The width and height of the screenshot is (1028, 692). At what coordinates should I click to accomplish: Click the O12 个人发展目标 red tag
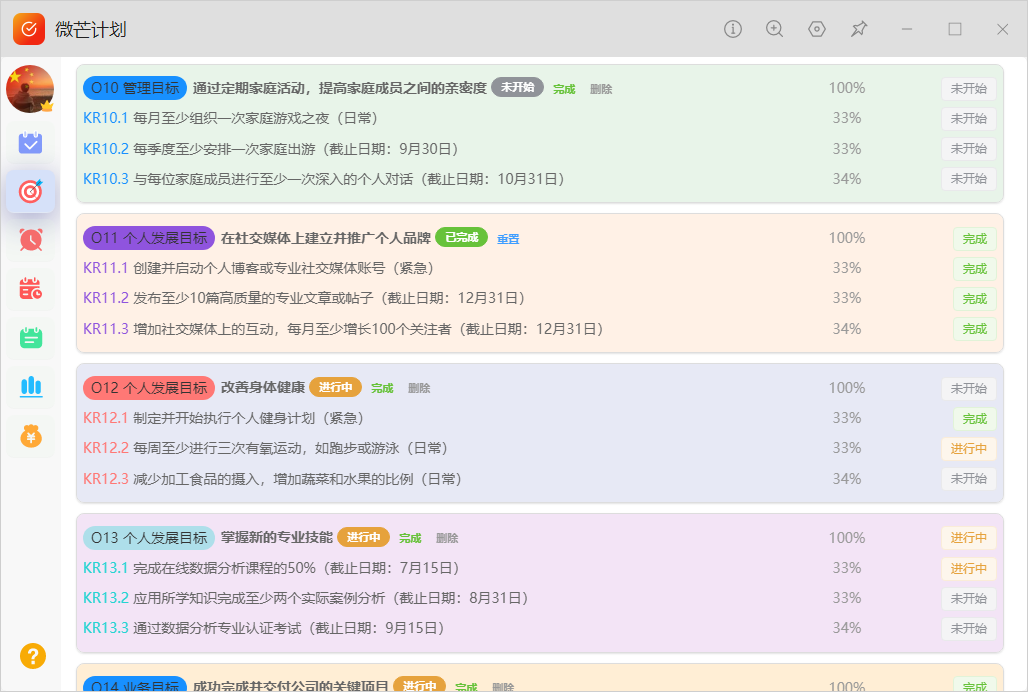(x=149, y=388)
